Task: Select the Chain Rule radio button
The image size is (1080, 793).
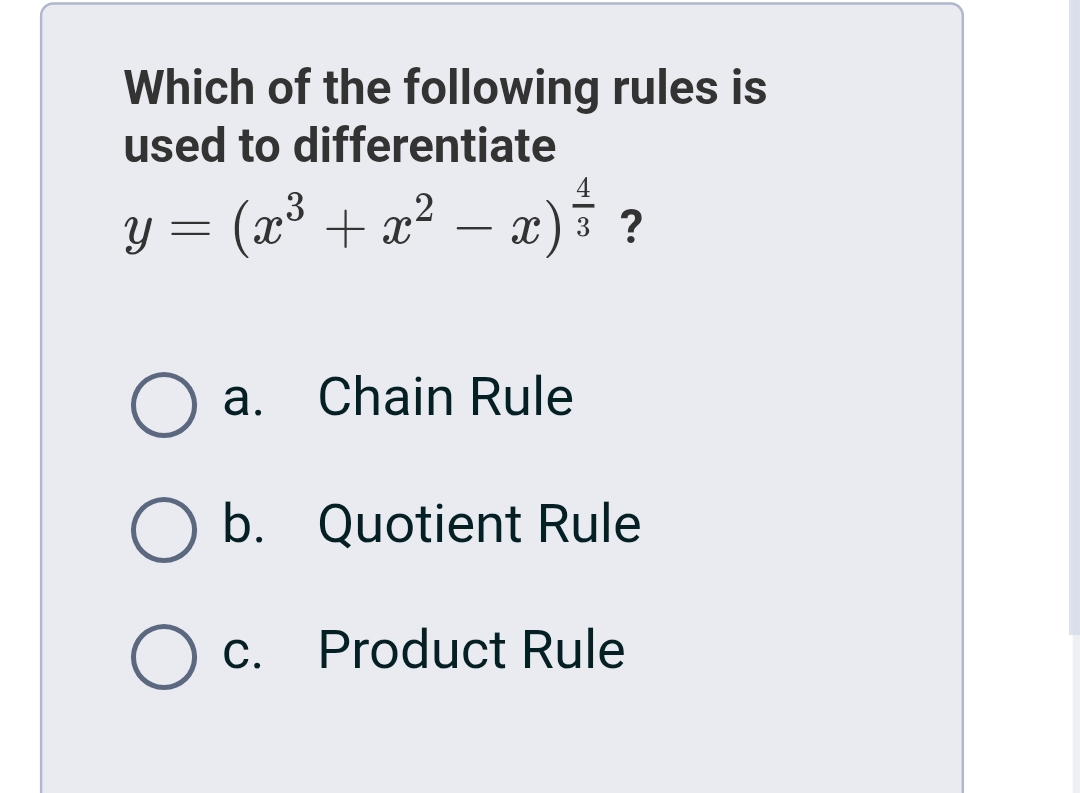Action: [x=162, y=408]
